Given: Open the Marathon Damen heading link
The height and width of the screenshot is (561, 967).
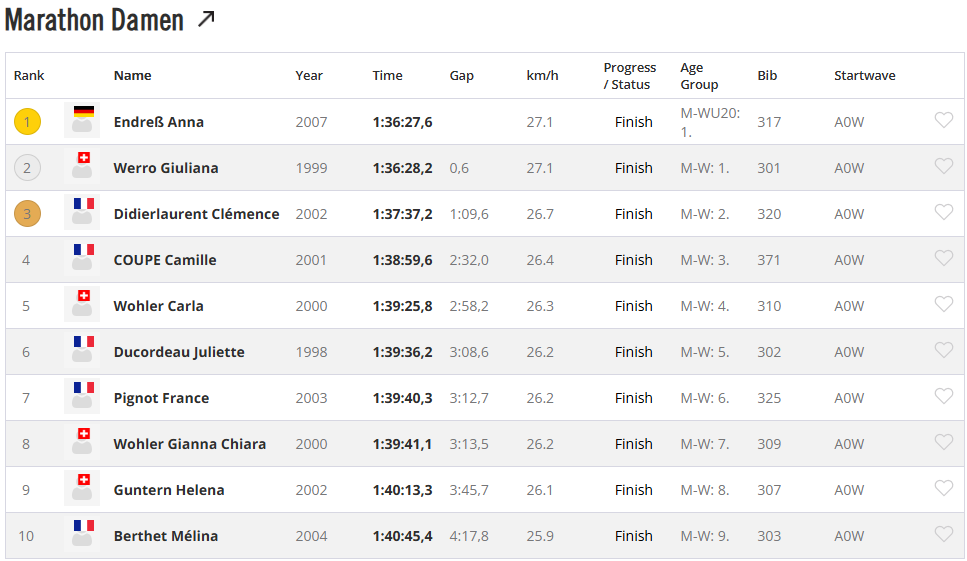Looking at the screenshot, I should point(94,20).
